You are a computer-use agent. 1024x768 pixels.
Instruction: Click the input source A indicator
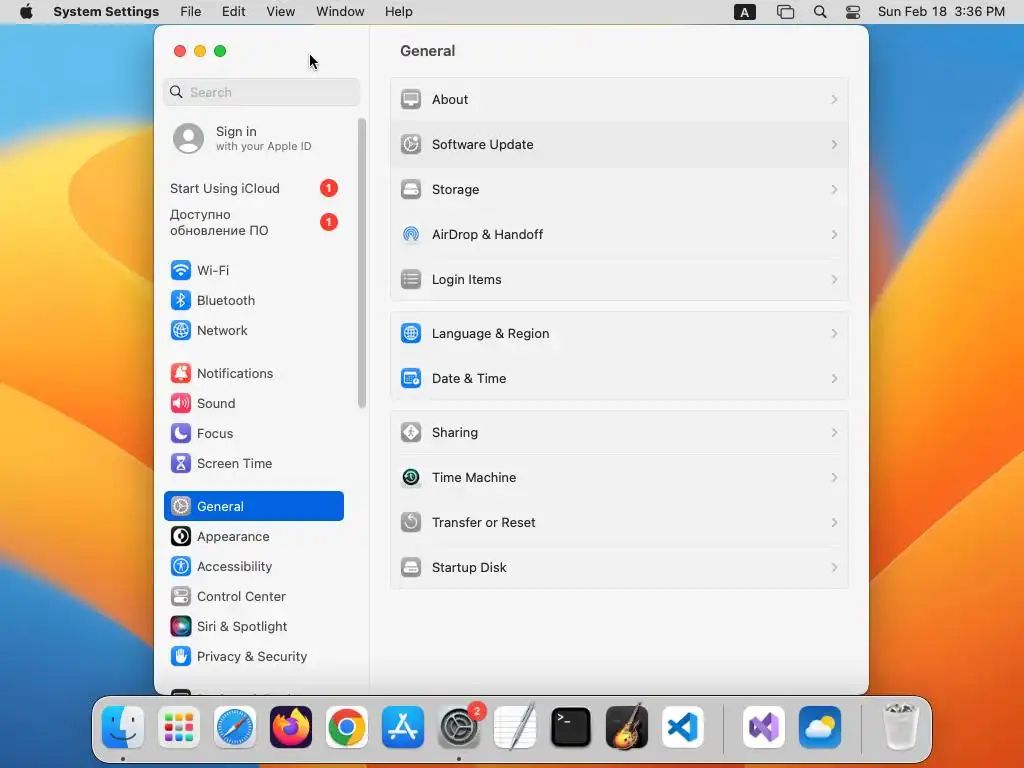point(744,12)
